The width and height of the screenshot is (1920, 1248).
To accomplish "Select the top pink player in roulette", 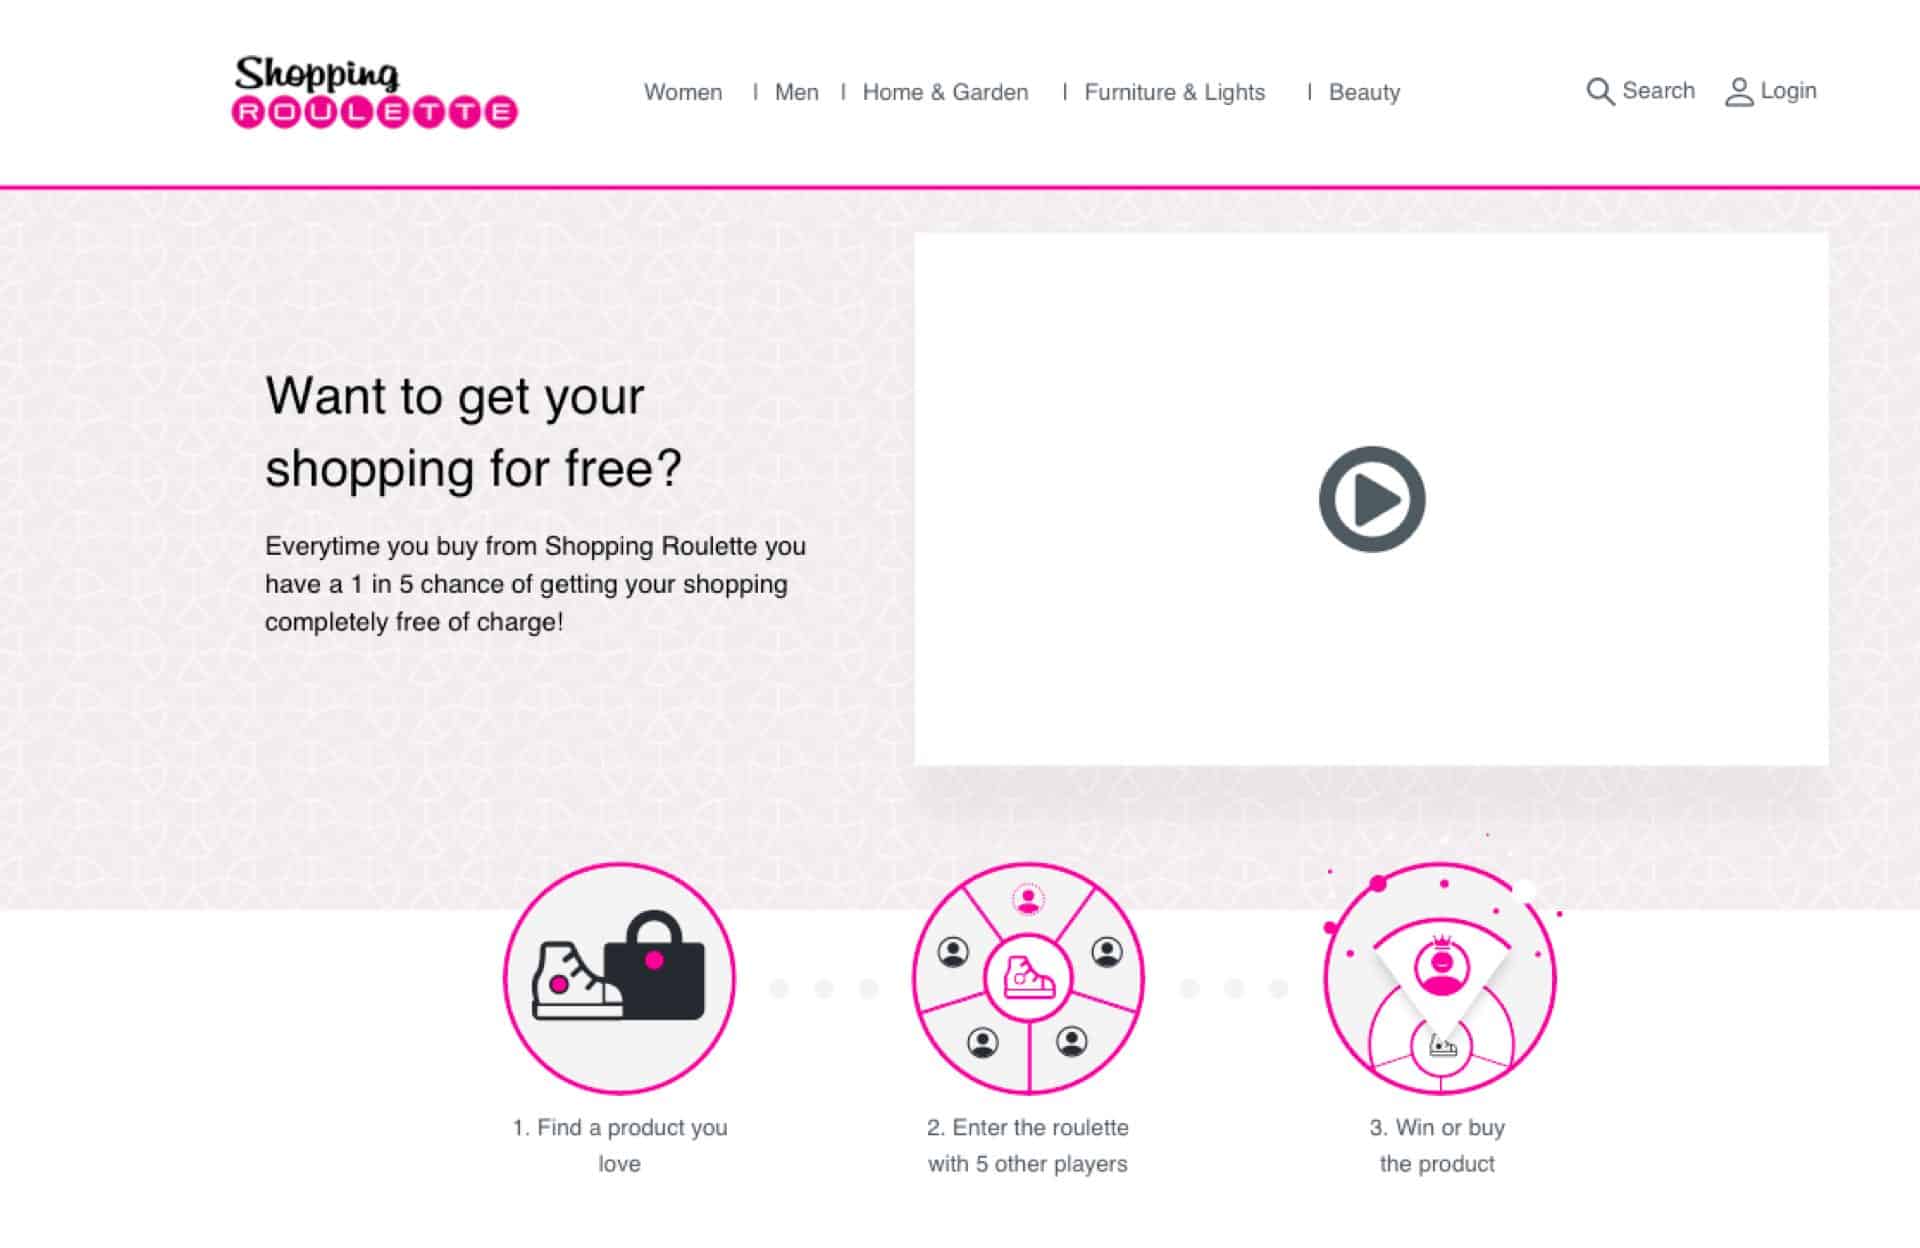I will tap(1028, 899).
